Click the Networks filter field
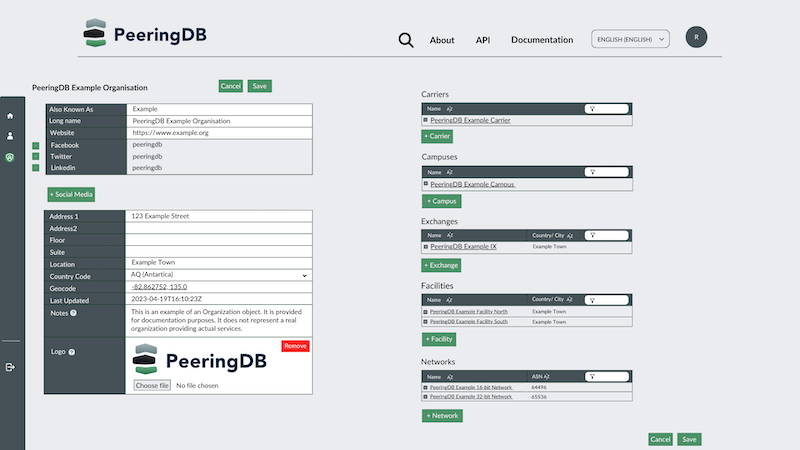 tap(607, 377)
